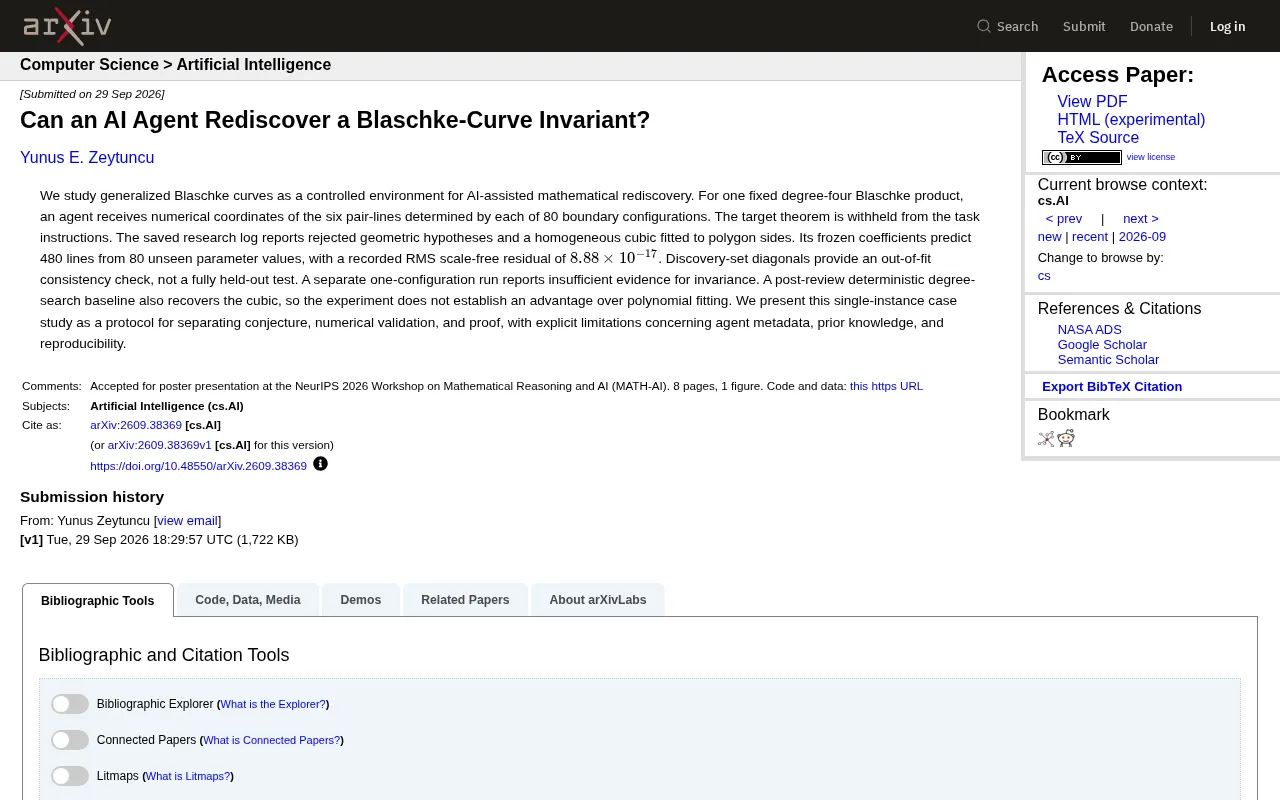The height and width of the screenshot is (800, 1280).
Task: Browse the 2026-09 listing link
Action: pos(1142,237)
